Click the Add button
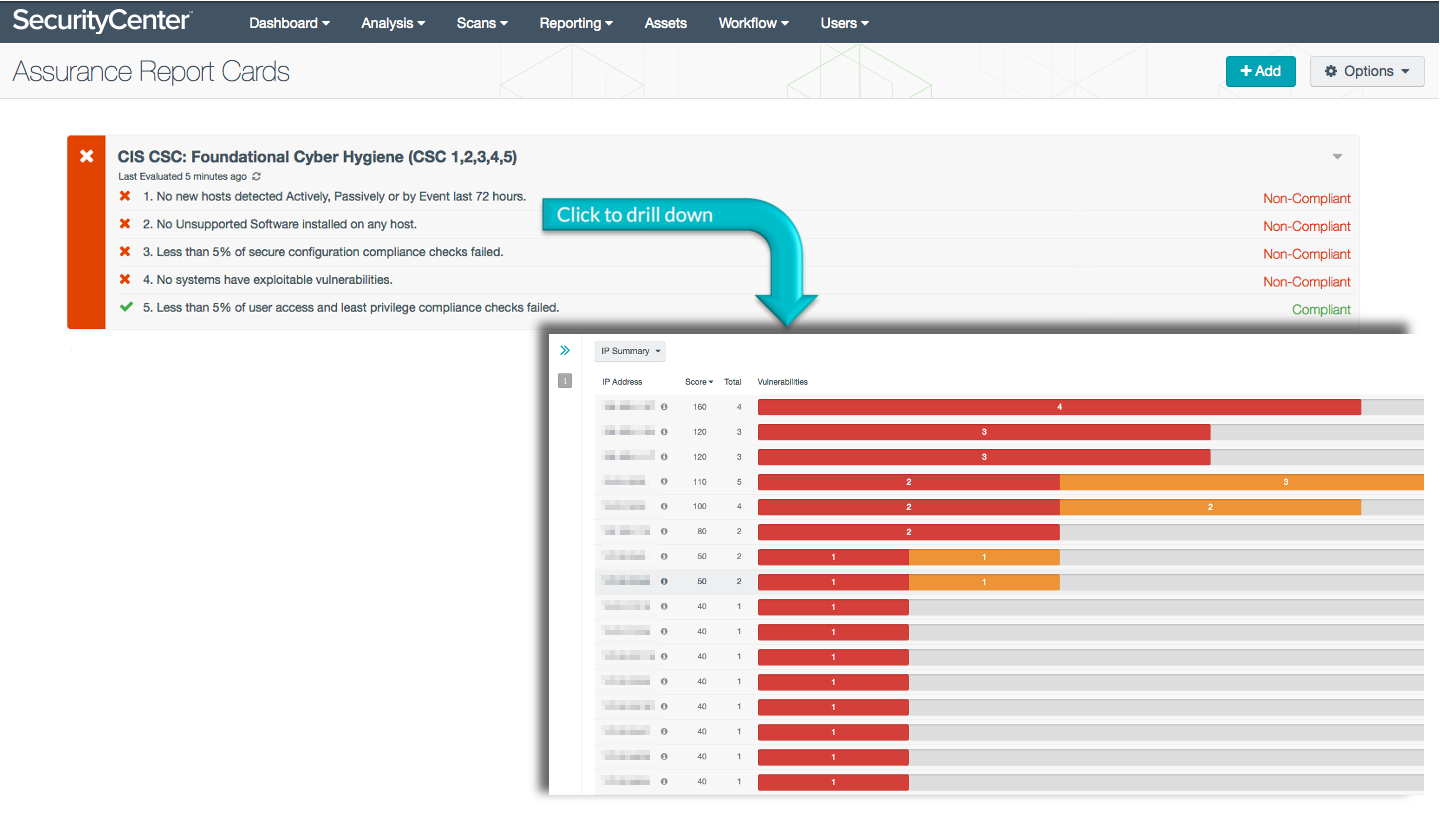 (1260, 71)
